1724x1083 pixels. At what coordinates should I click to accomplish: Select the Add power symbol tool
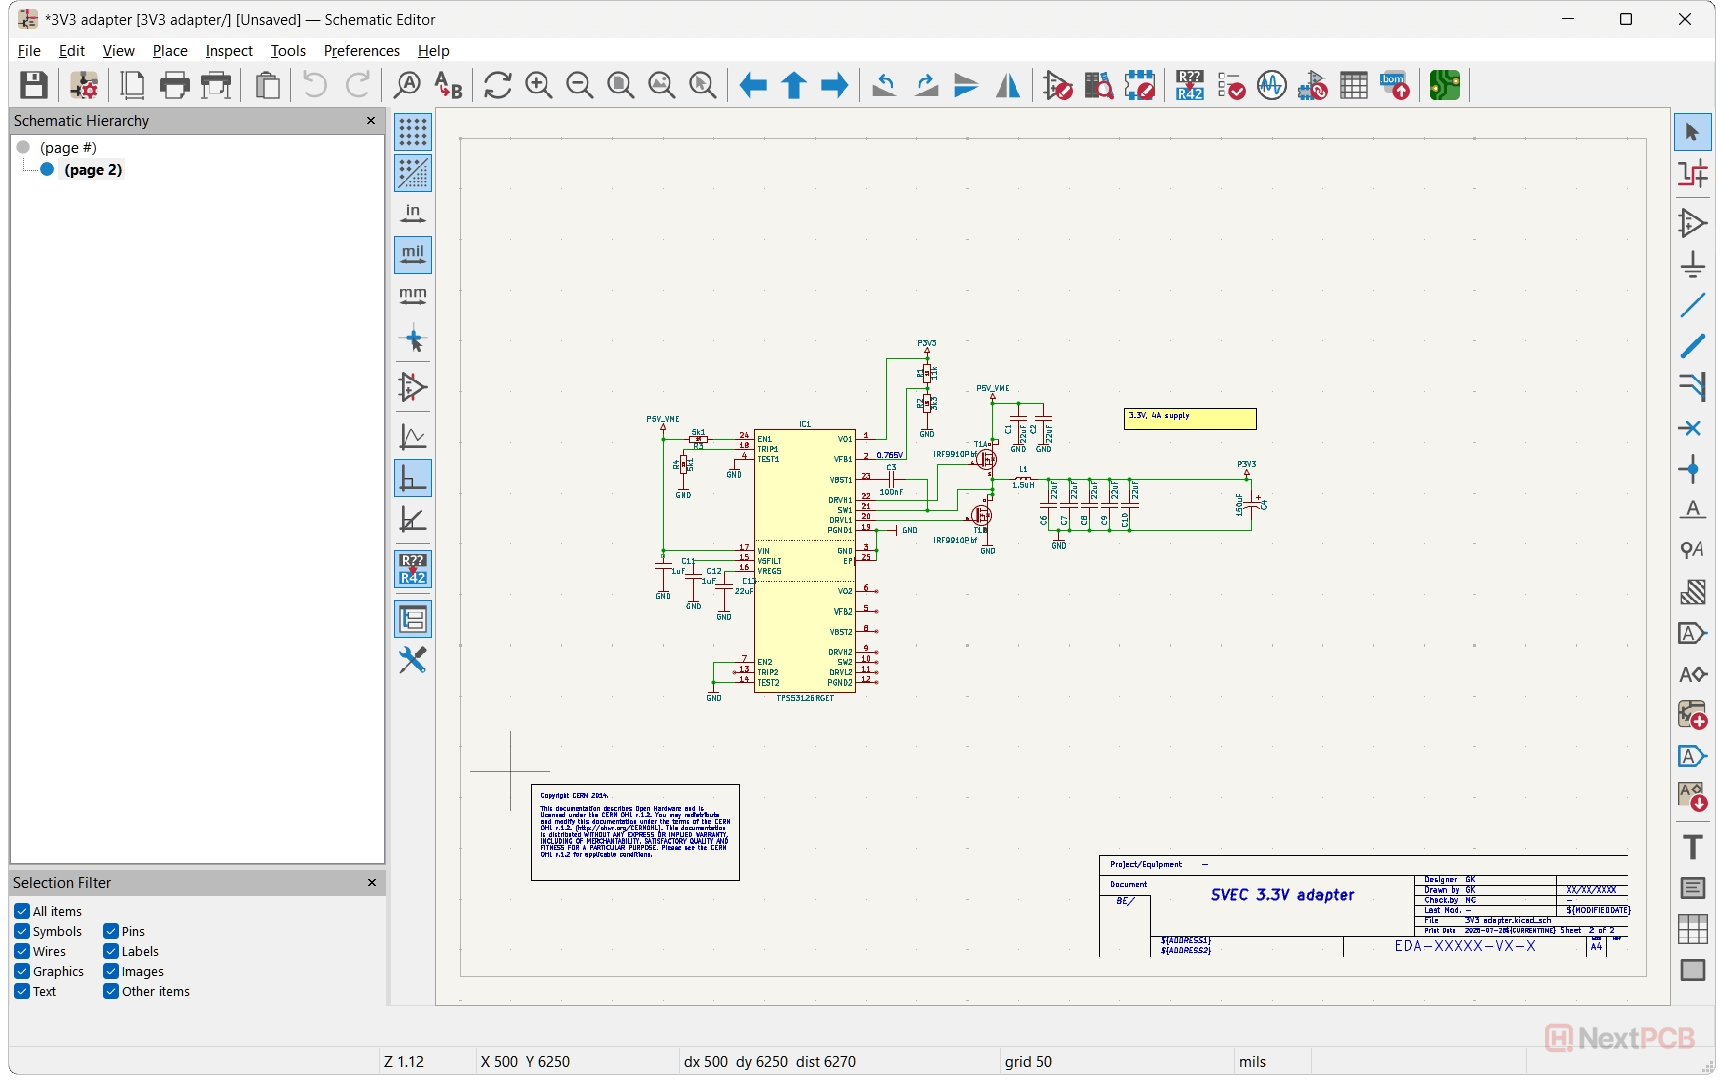click(1692, 264)
